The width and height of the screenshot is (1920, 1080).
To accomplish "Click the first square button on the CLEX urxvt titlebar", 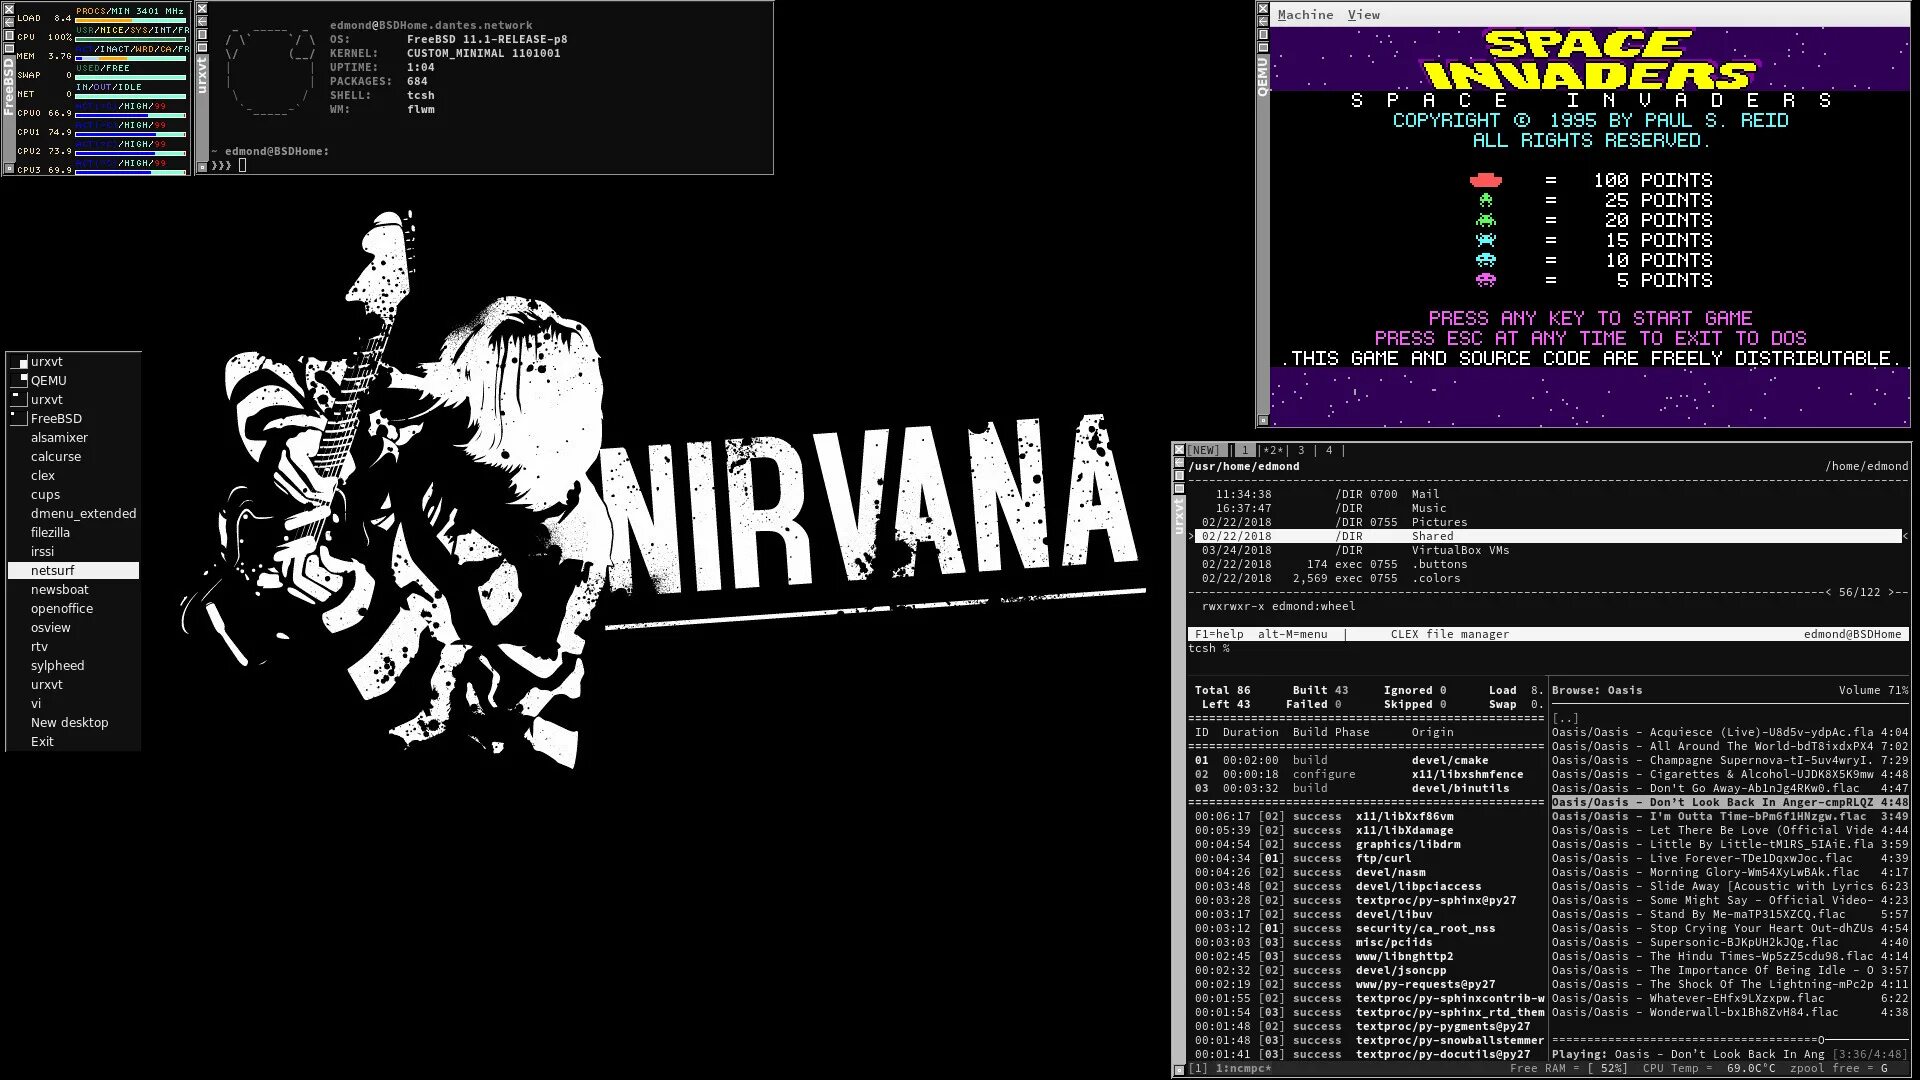I will click(x=1179, y=475).
